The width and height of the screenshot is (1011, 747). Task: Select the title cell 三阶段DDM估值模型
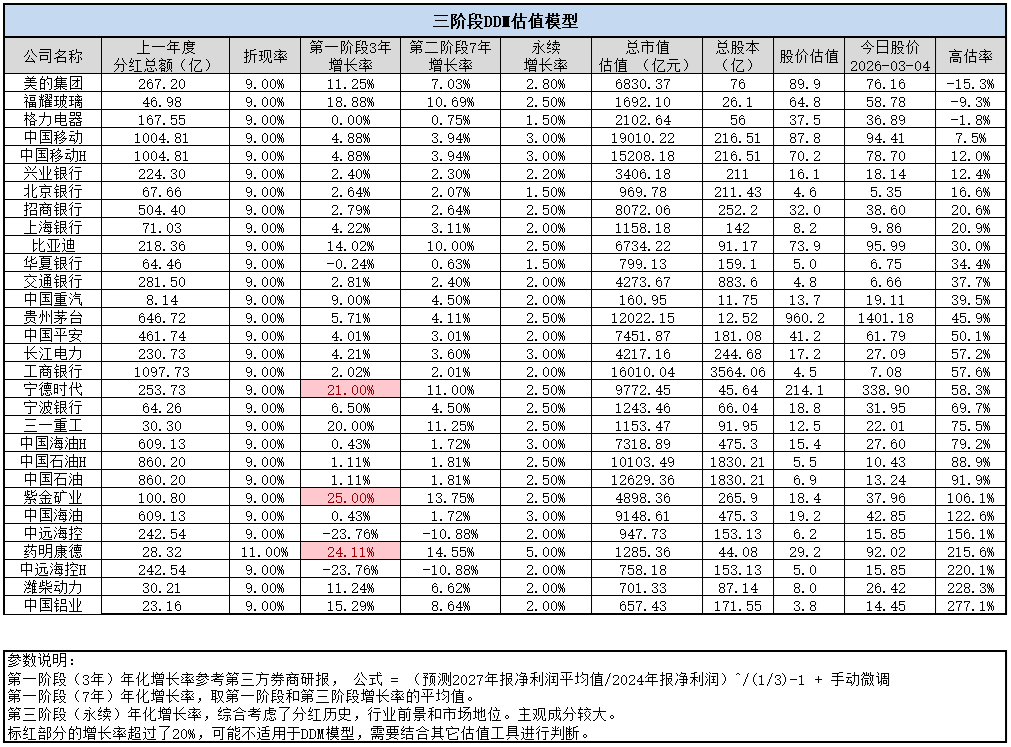[505, 21]
